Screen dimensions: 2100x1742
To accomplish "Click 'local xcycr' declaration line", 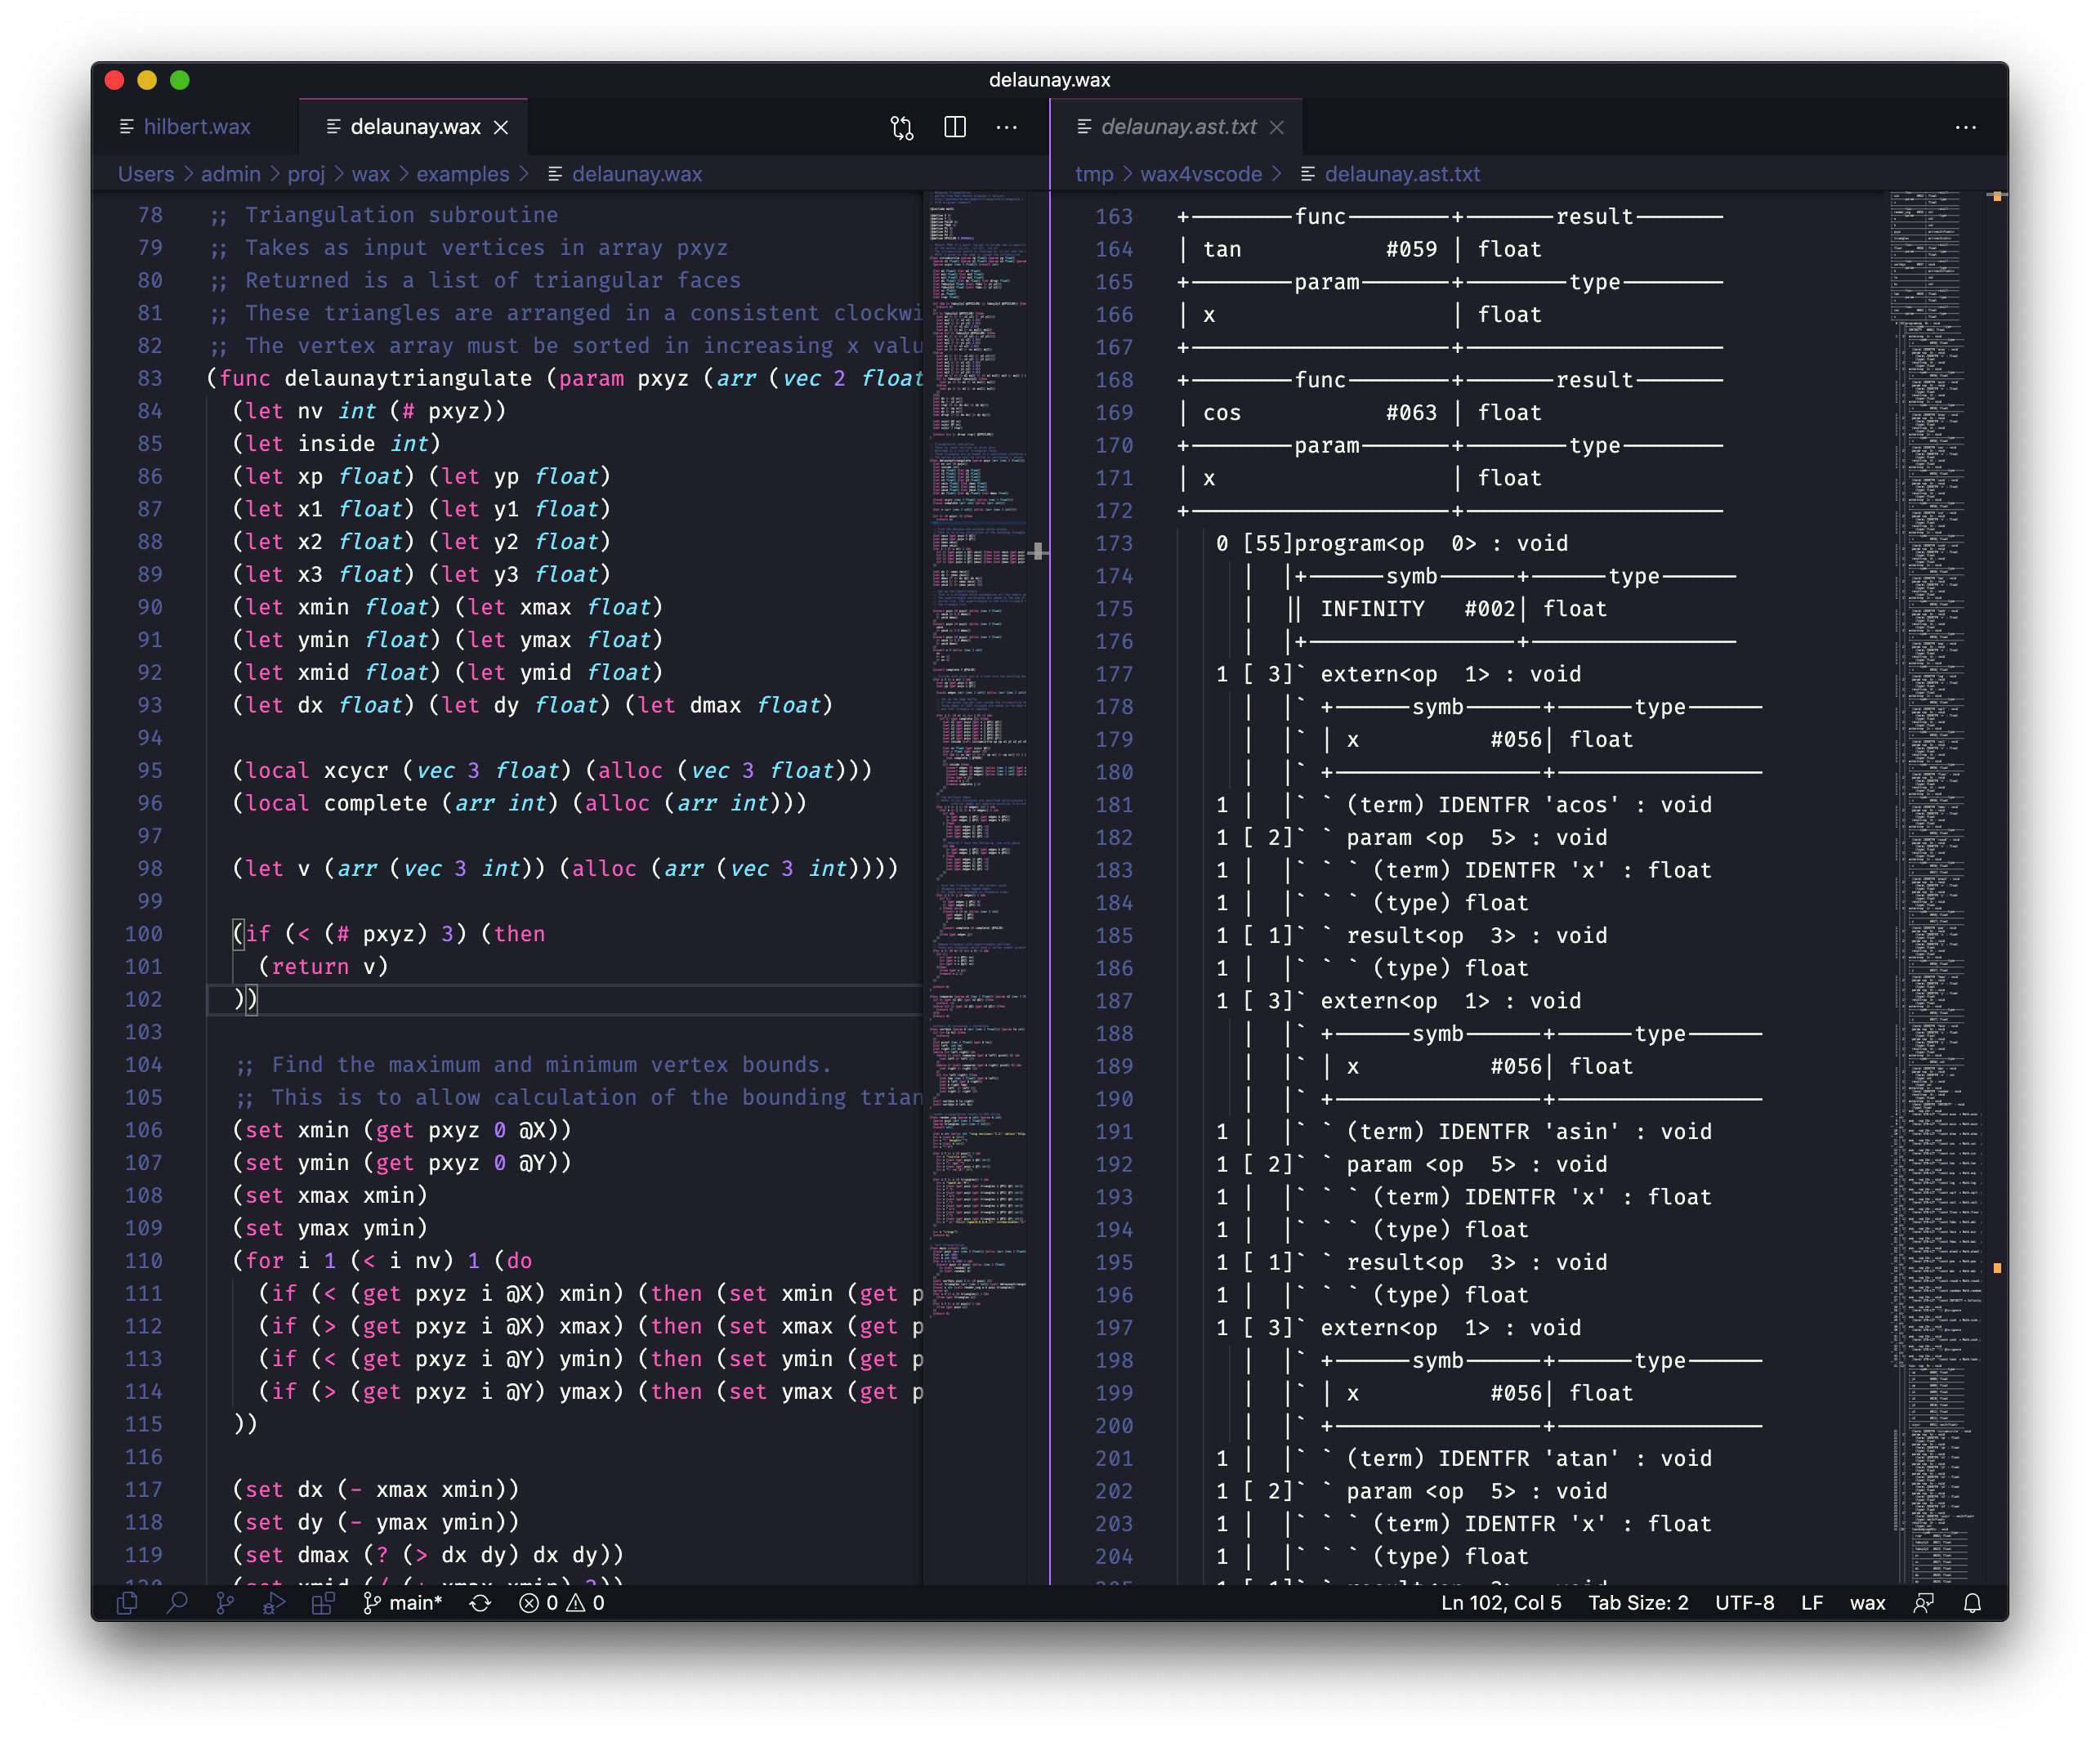I will [x=552, y=770].
